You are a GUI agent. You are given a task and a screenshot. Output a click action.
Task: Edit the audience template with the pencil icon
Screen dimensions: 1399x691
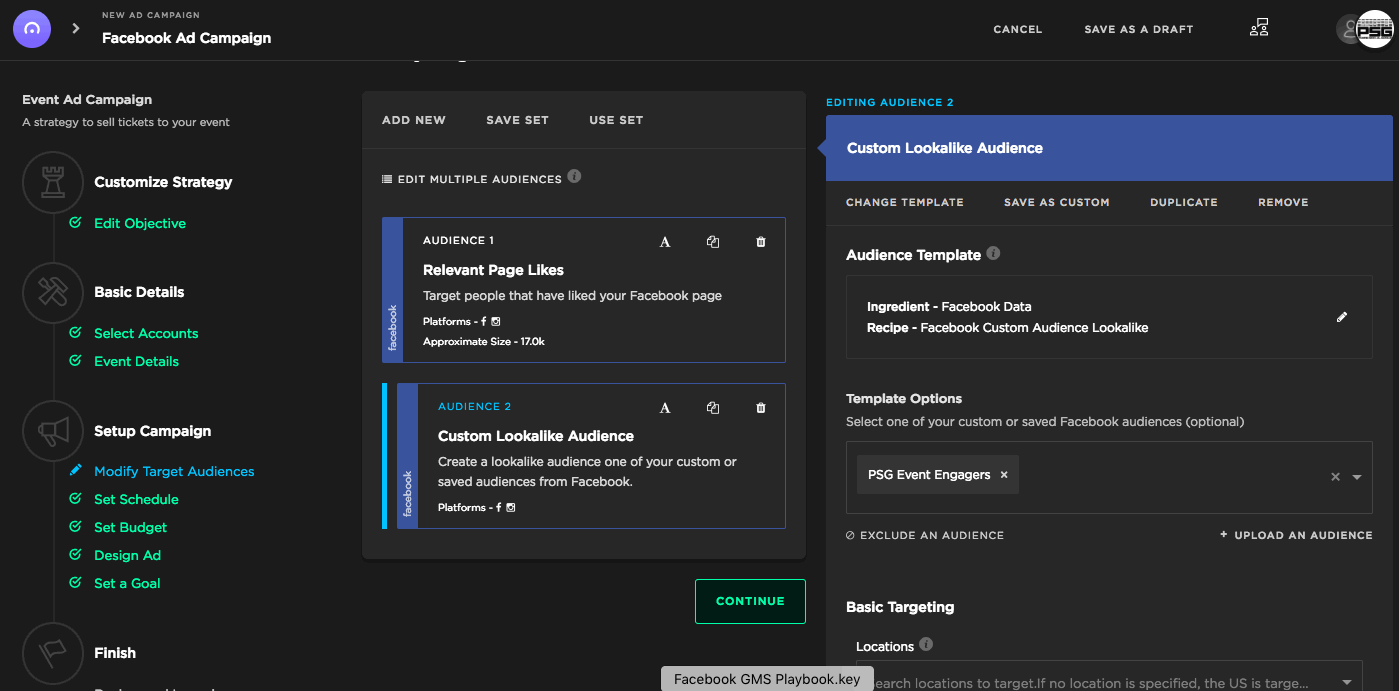[x=1342, y=317]
